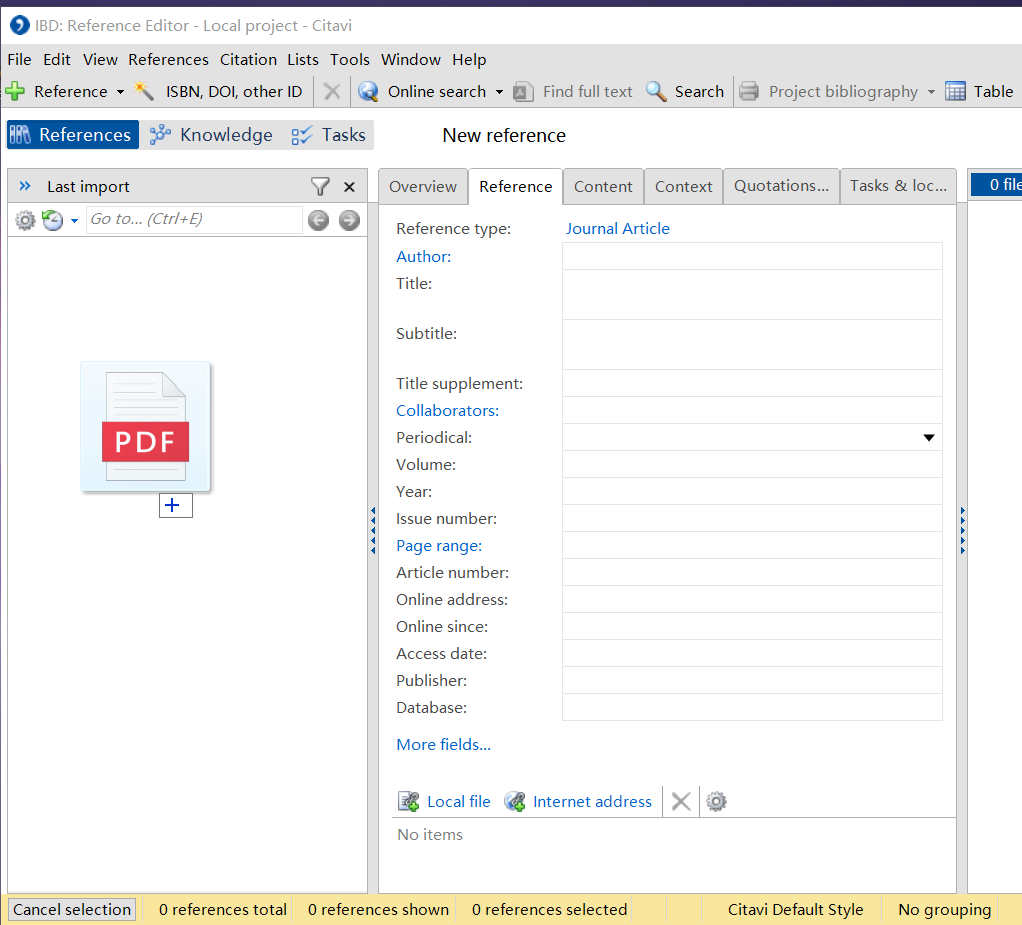Click the Search magnifier tool
Screen dimensions: 1022x925
684,91
